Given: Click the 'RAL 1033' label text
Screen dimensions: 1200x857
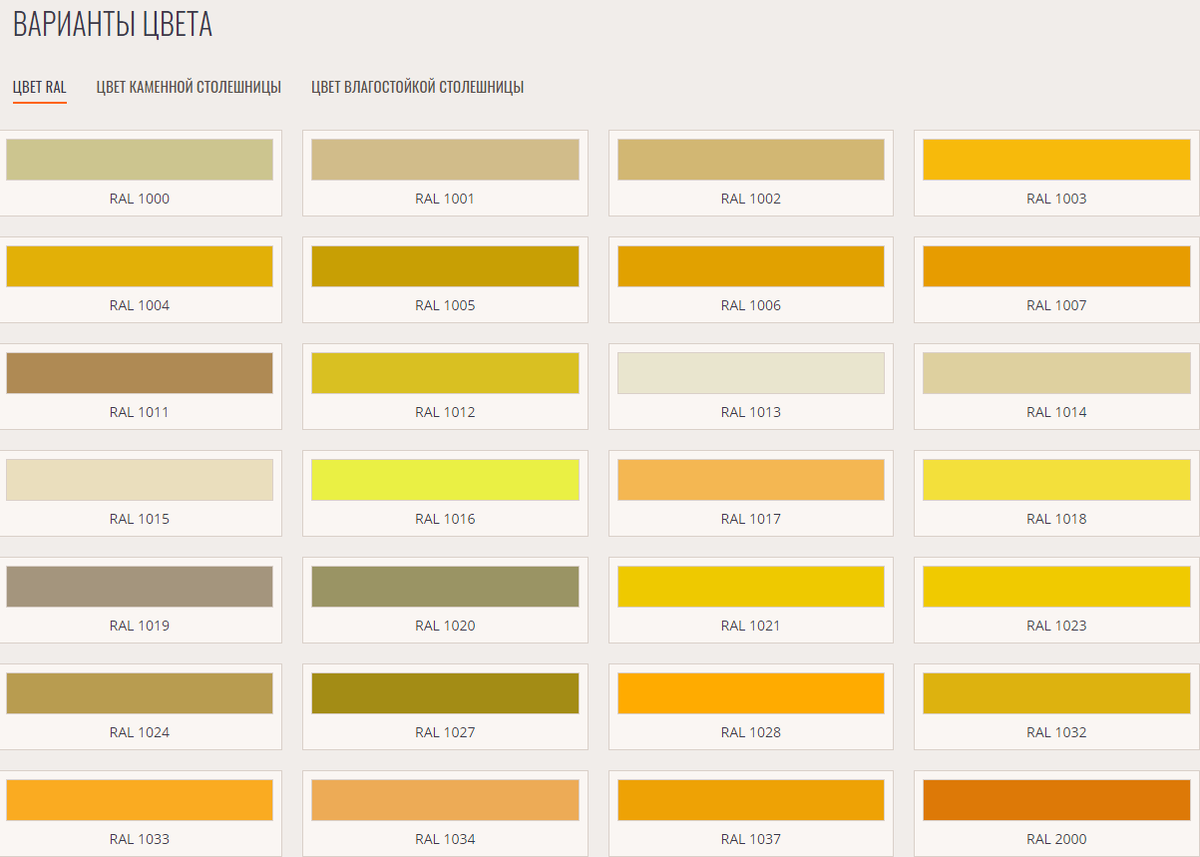Looking at the screenshot, I should click(x=140, y=839).
